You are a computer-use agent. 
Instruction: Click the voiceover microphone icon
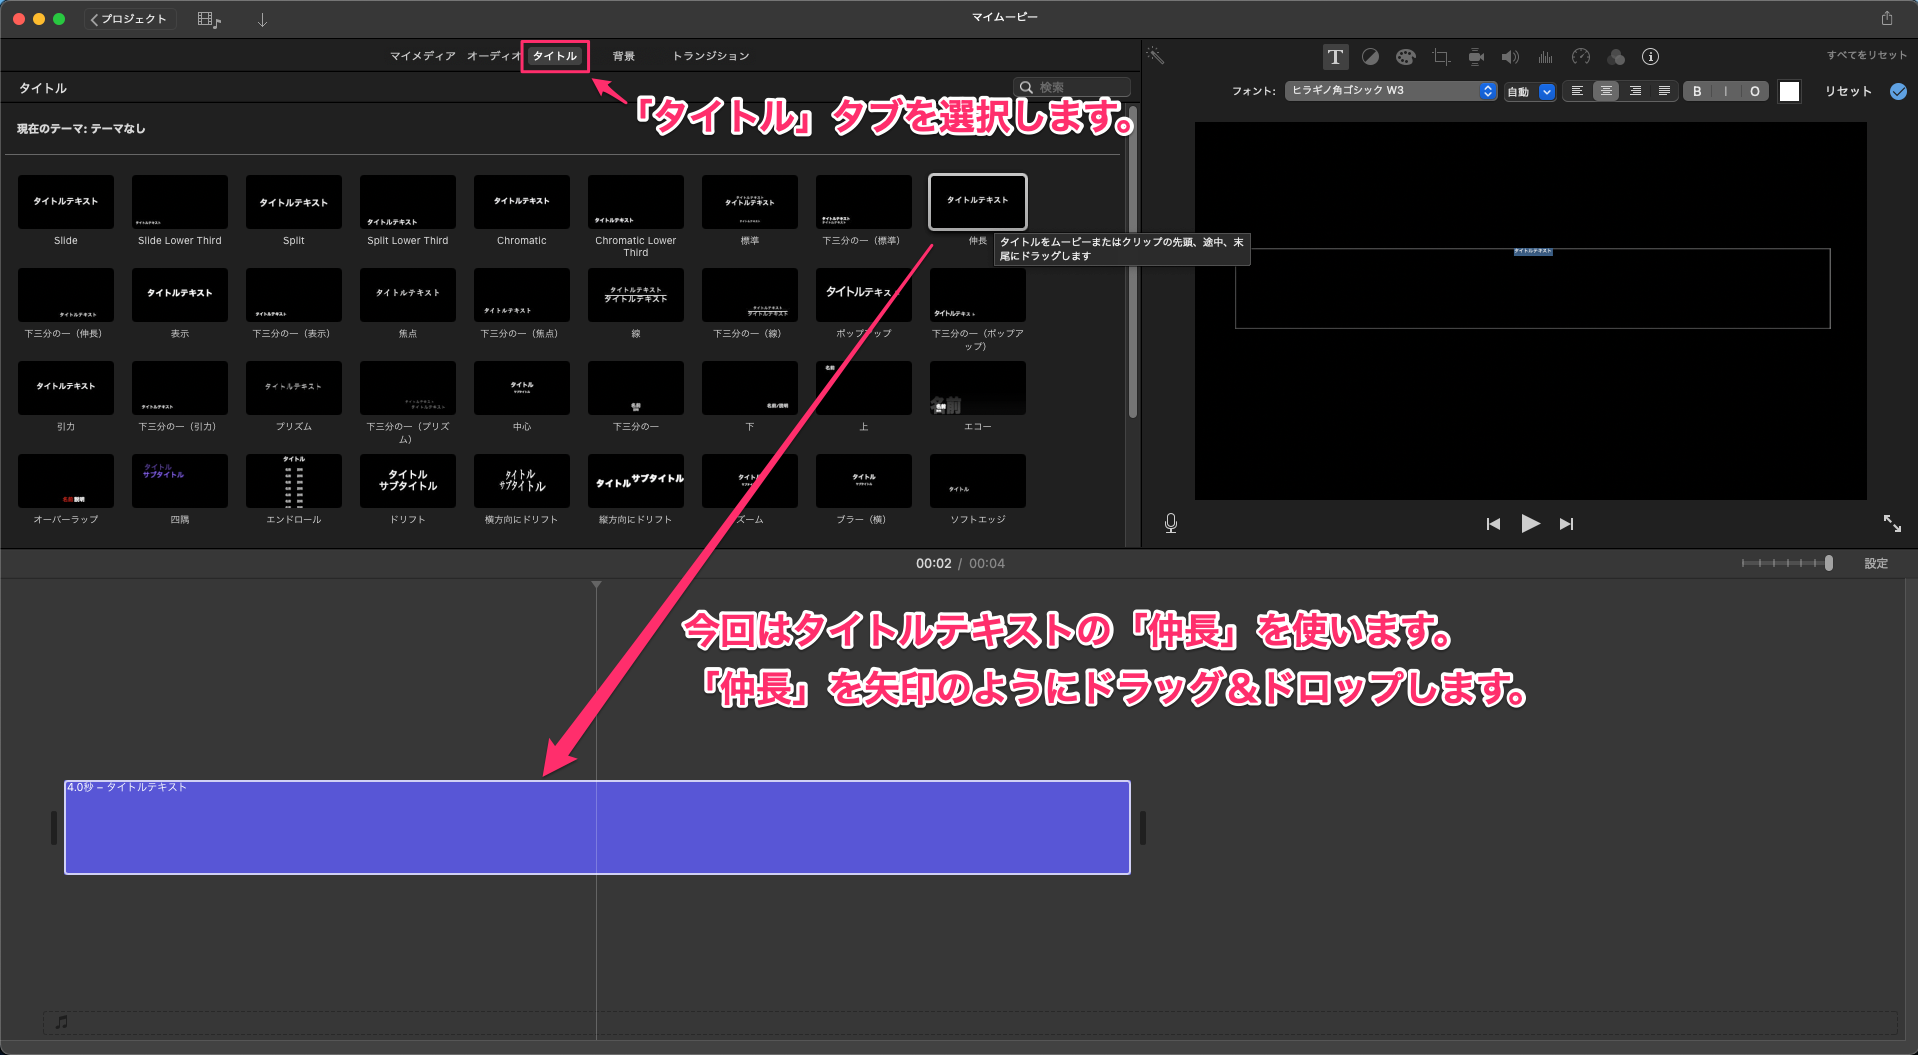pyautogui.click(x=1171, y=523)
